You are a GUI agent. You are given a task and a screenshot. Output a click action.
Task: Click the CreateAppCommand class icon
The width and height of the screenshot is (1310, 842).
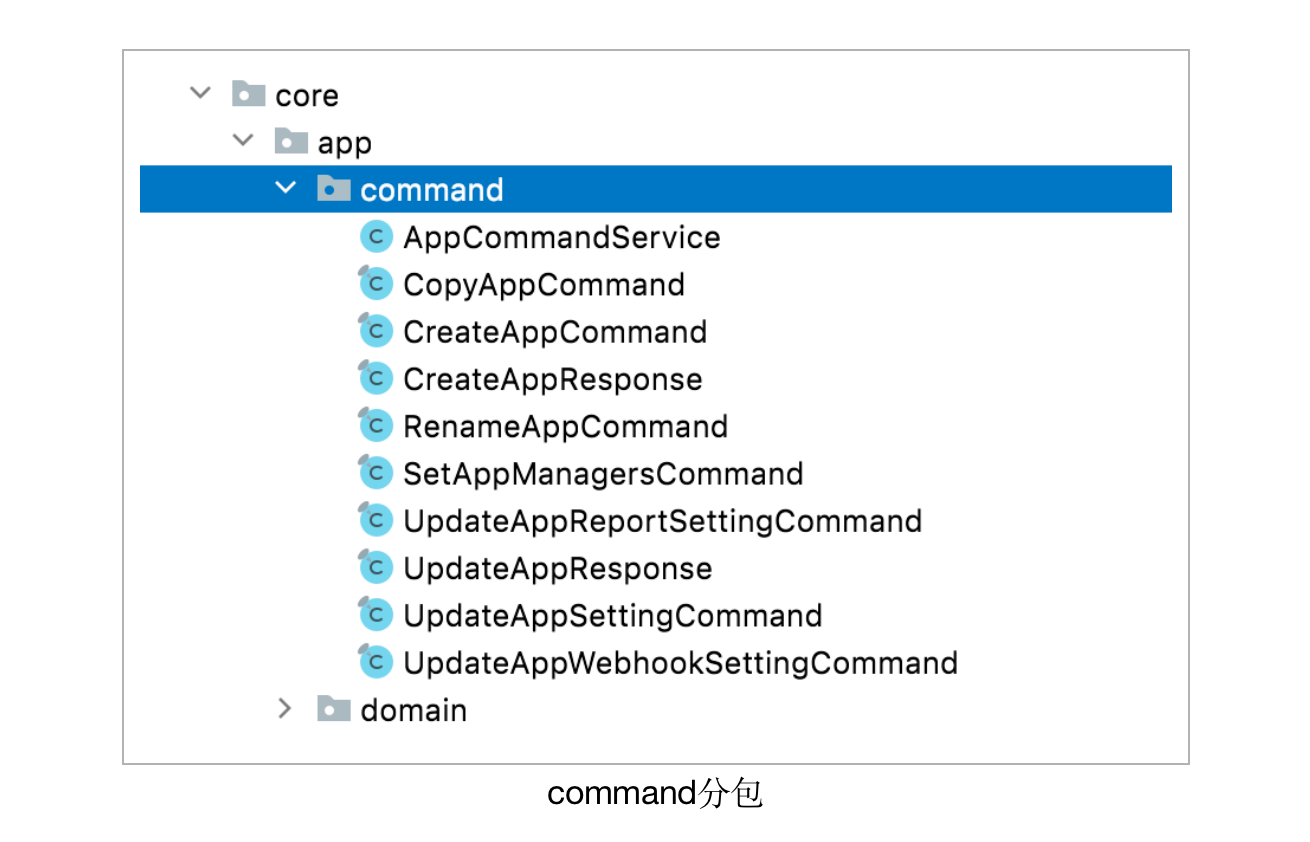(376, 332)
